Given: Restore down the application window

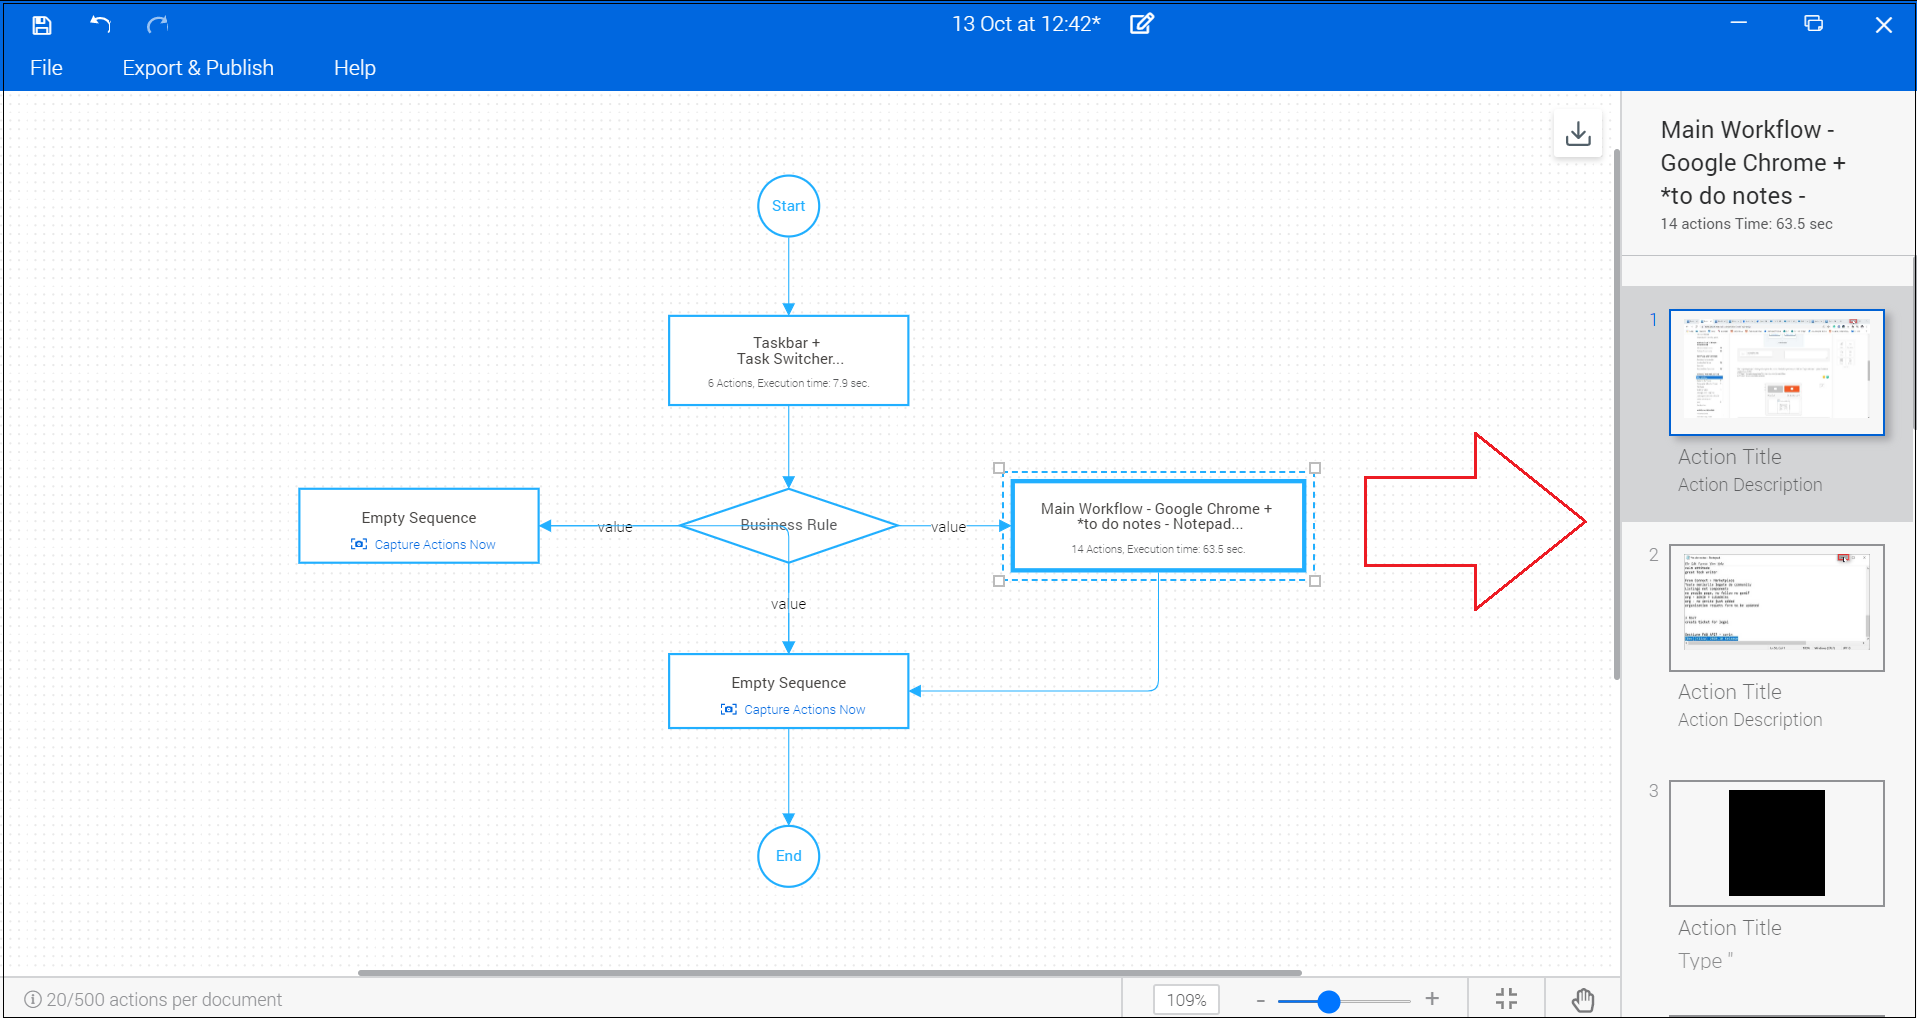Looking at the screenshot, I should click(x=1813, y=24).
